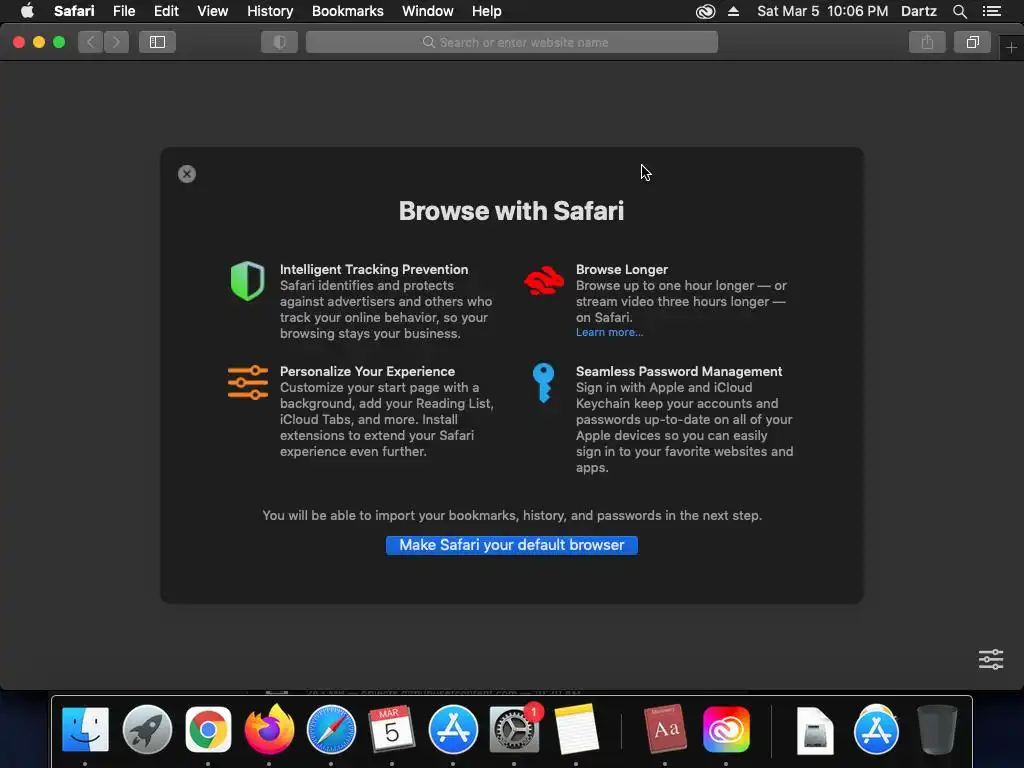Open Dictionary app from the Dock
This screenshot has width=1024, height=768.
coord(665,729)
